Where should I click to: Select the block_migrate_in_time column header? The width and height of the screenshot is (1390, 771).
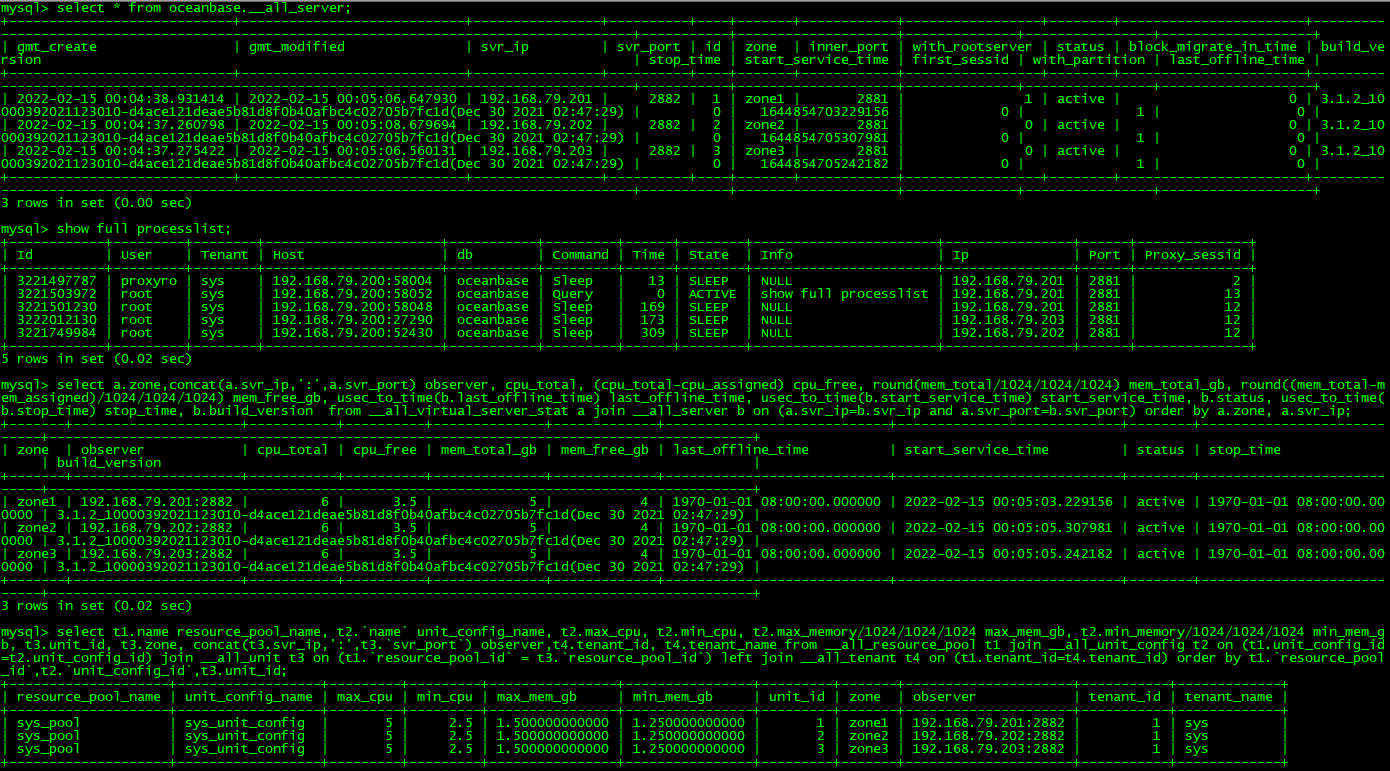tap(1212, 47)
